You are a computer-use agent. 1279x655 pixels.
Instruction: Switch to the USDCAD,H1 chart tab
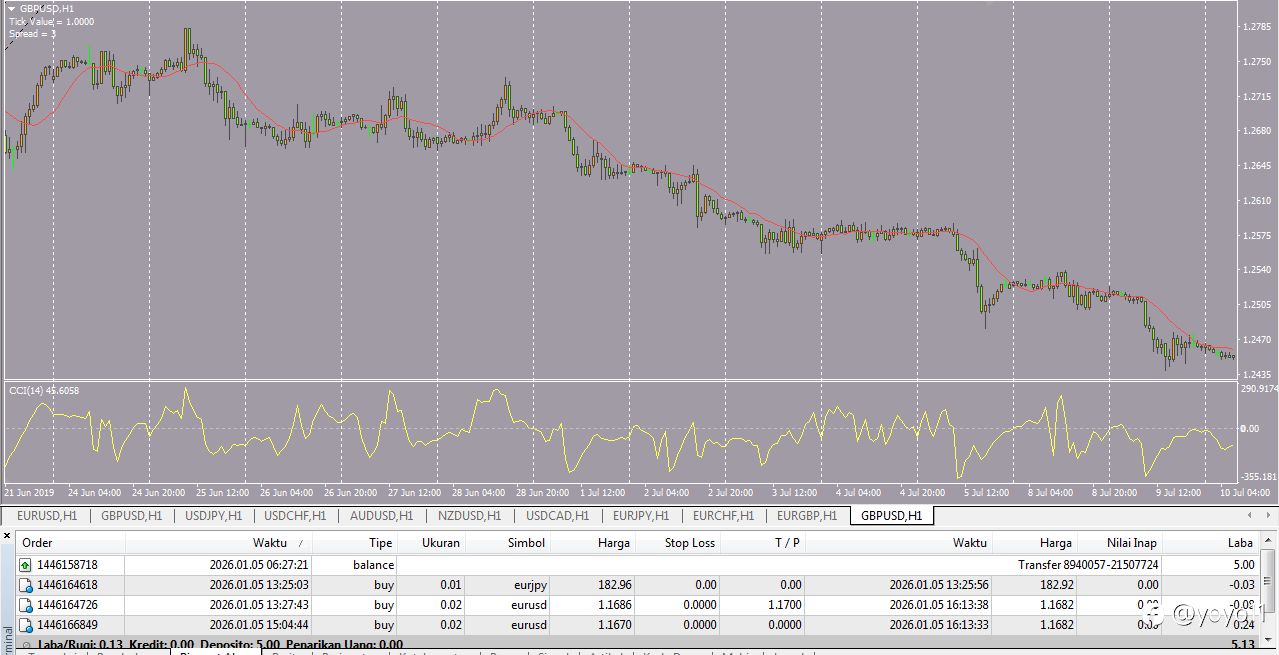click(557, 516)
